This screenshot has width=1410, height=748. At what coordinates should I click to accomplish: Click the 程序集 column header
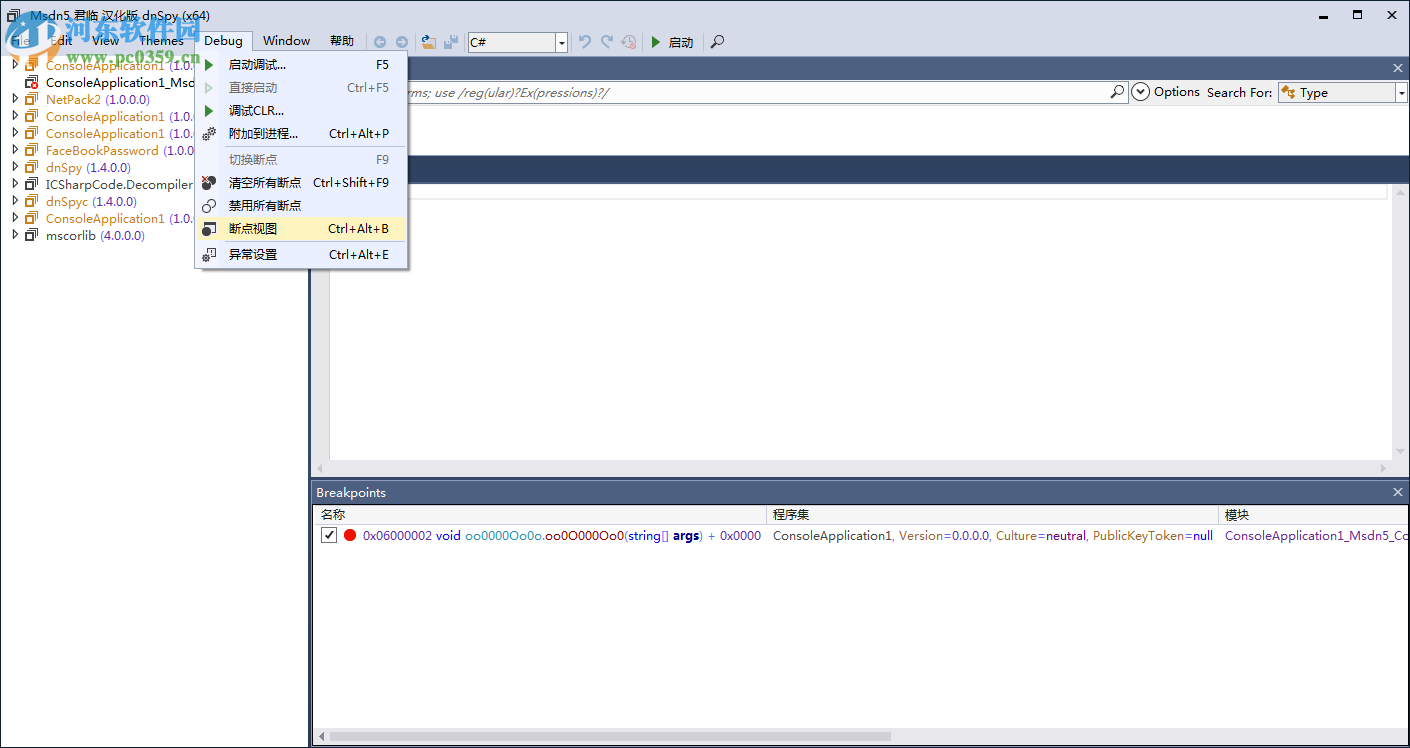pos(994,515)
